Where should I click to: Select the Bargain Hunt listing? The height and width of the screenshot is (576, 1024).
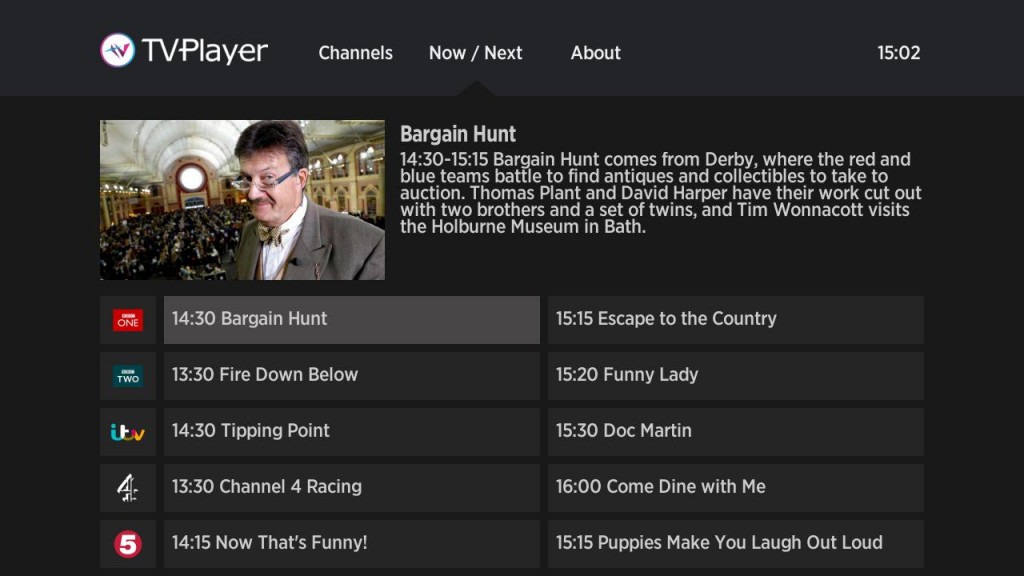coord(351,319)
